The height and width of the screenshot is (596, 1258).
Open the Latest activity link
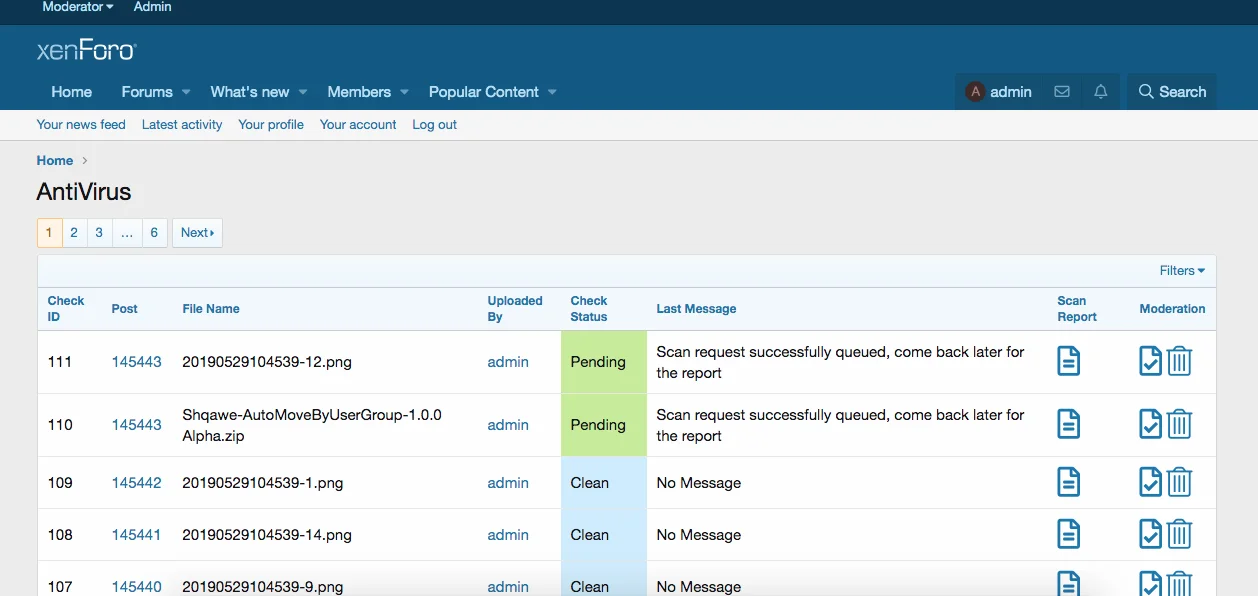coord(182,125)
